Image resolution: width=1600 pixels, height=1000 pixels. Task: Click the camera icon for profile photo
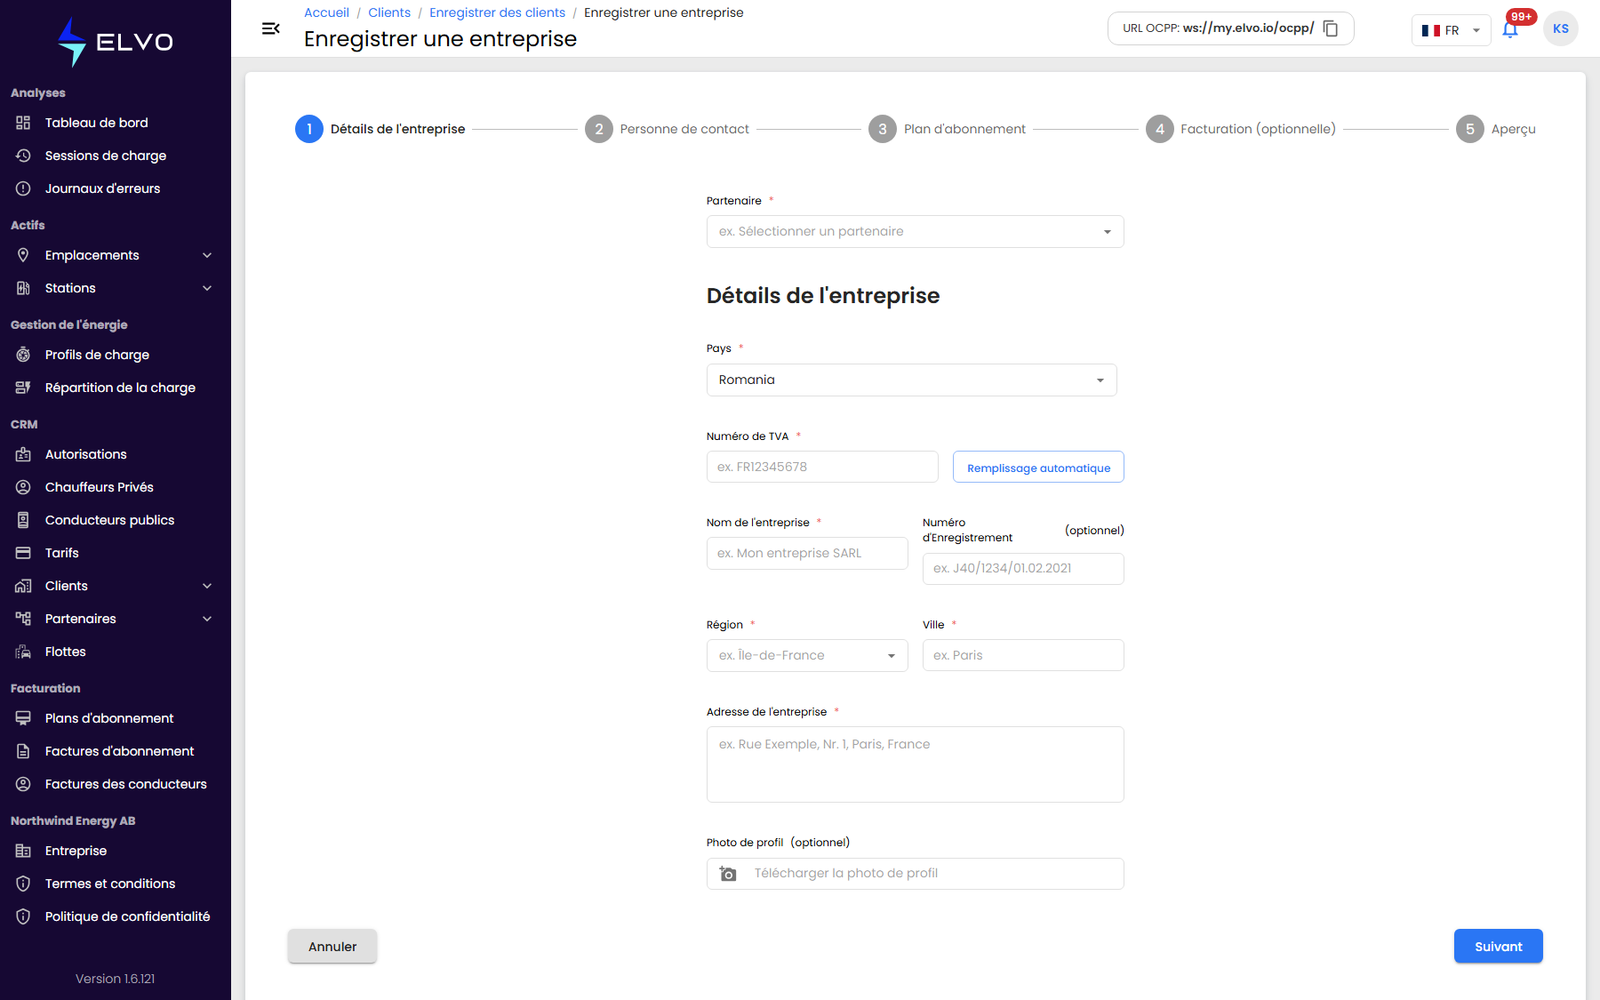(x=728, y=874)
